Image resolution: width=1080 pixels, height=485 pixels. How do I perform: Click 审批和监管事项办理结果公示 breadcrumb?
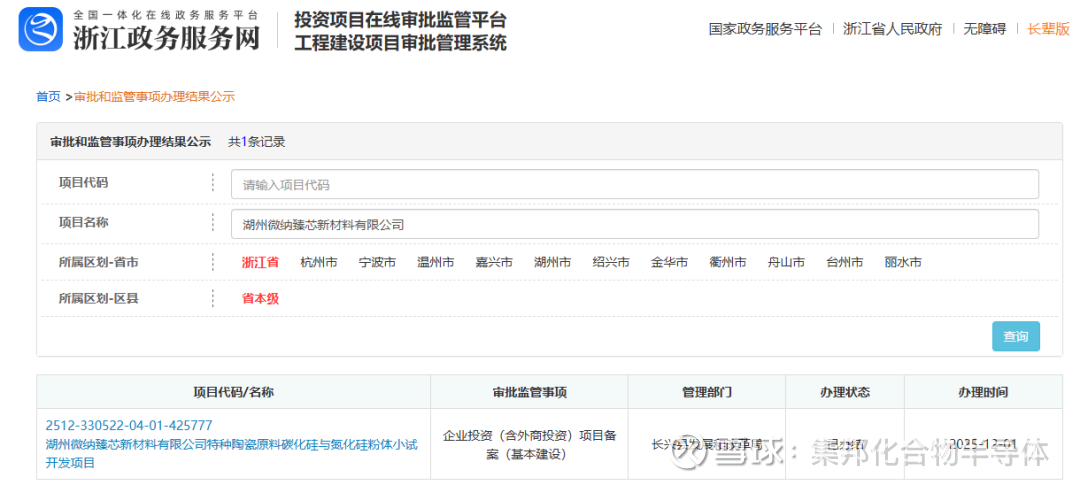point(155,96)
